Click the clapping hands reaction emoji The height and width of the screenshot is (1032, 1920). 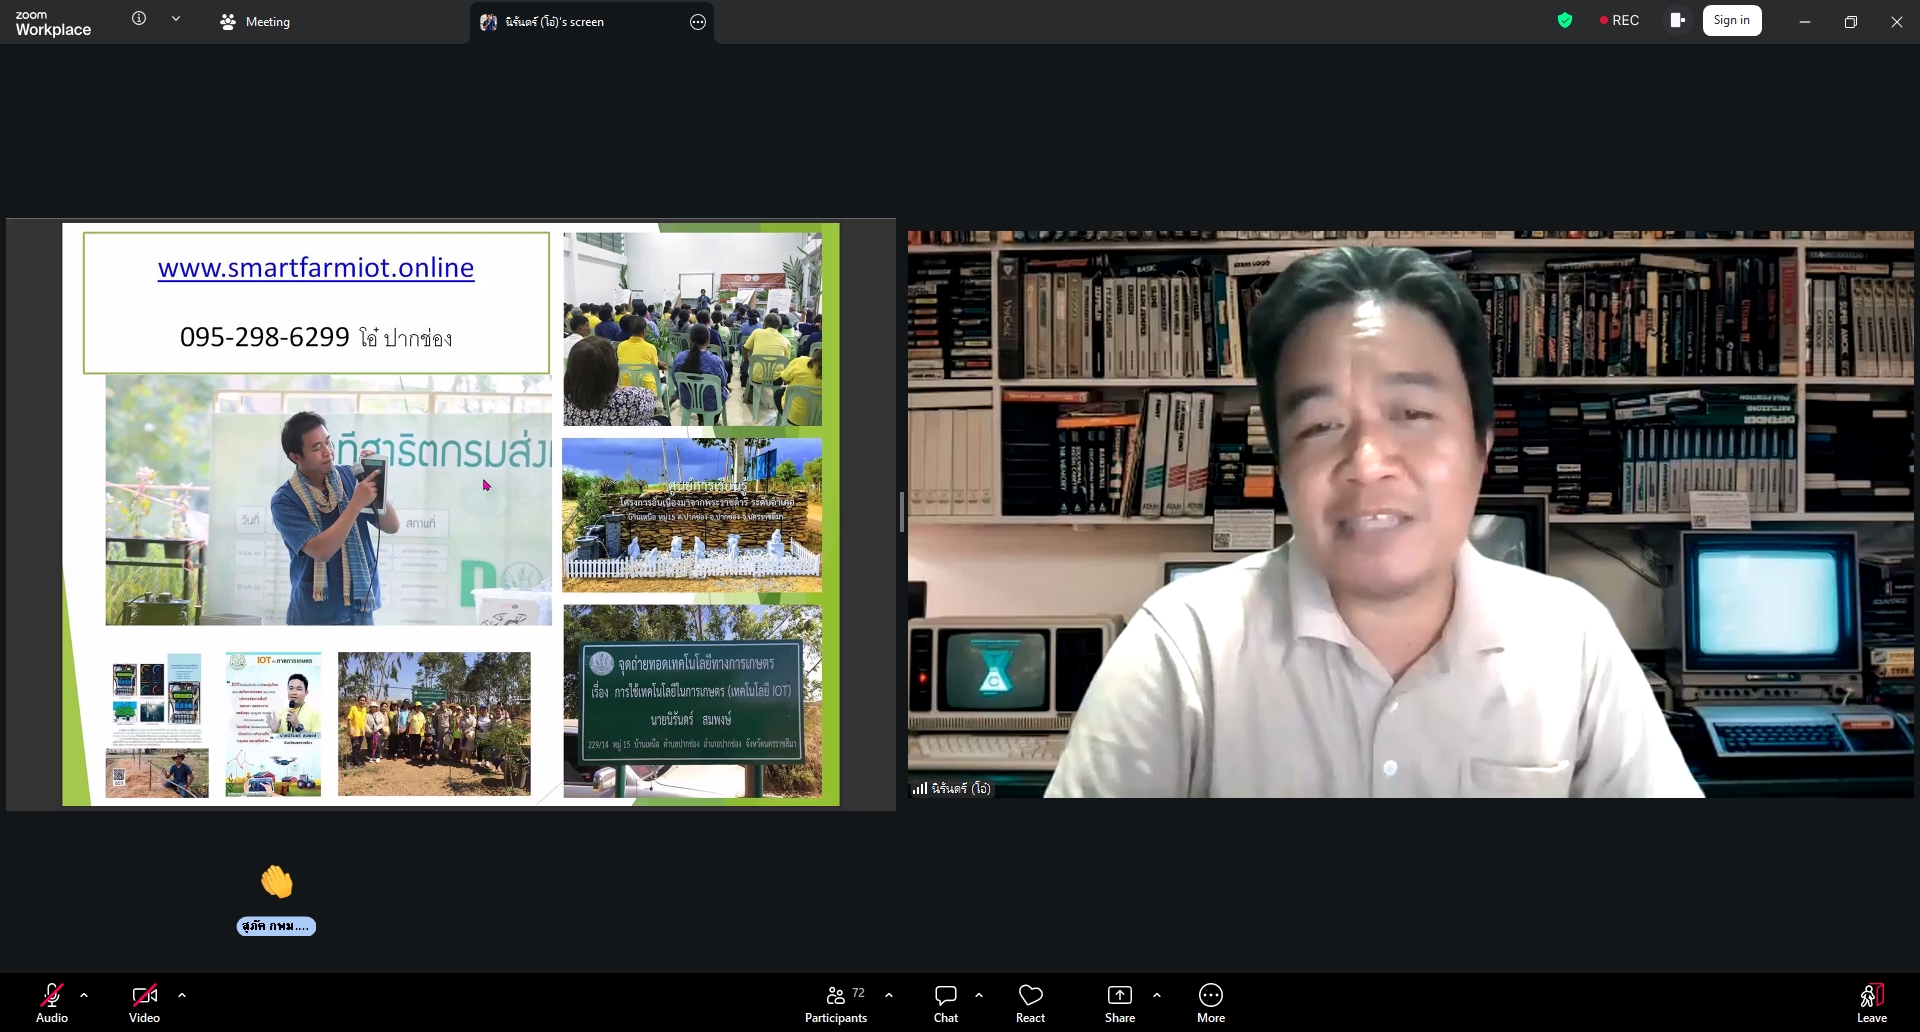click(277, 882)
